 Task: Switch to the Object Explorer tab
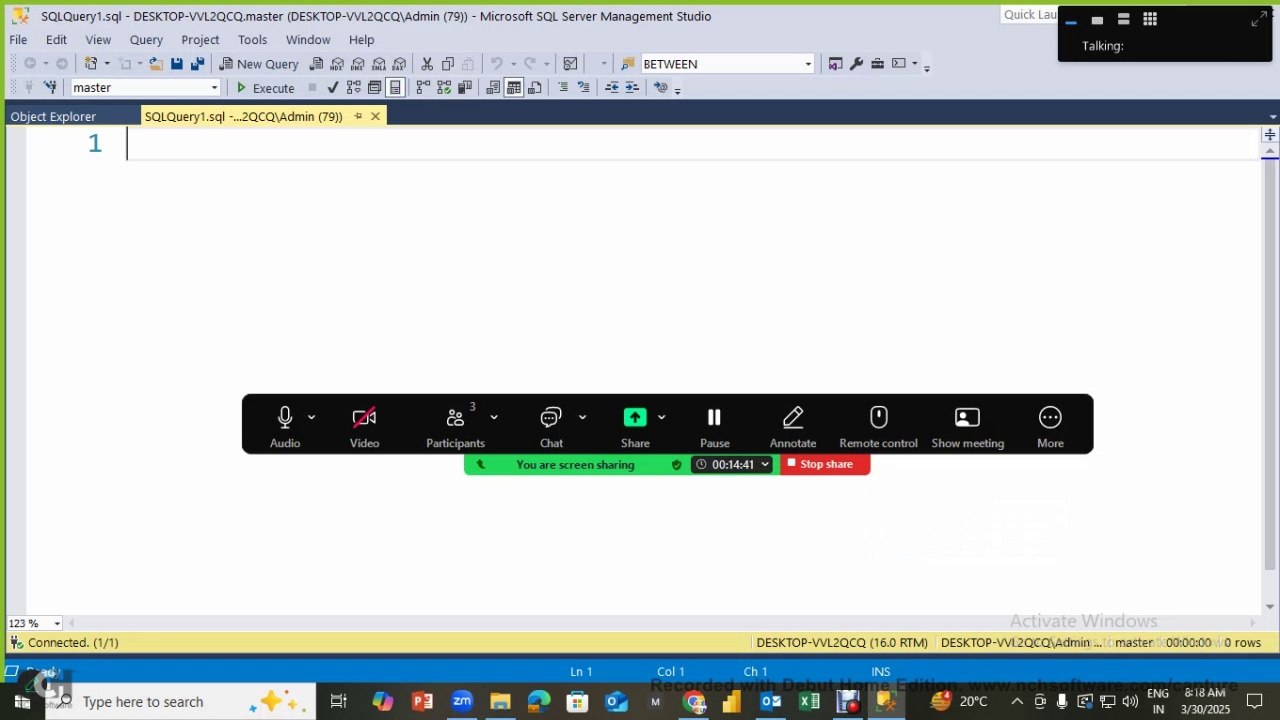click(53, 117)
